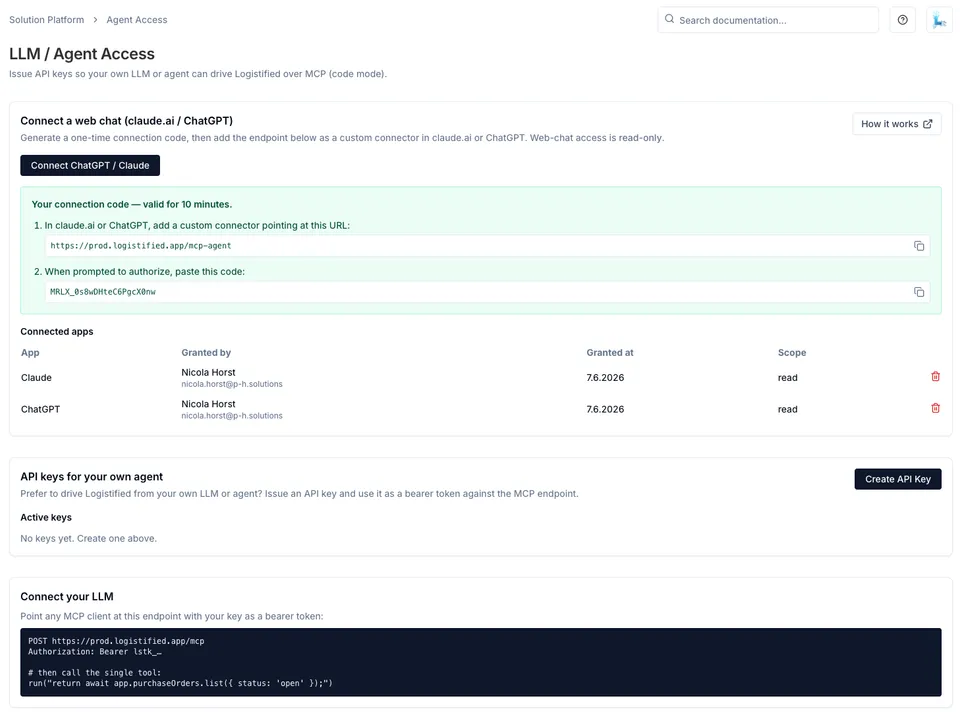The image size is (960, 715).
Task: Click the external link icon in How it works
Action: point(928,124)
